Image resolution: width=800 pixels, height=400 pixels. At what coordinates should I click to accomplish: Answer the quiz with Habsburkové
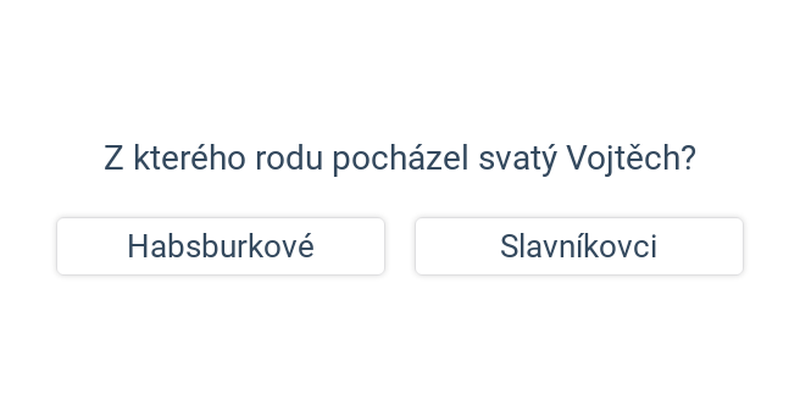click(220, 246)
